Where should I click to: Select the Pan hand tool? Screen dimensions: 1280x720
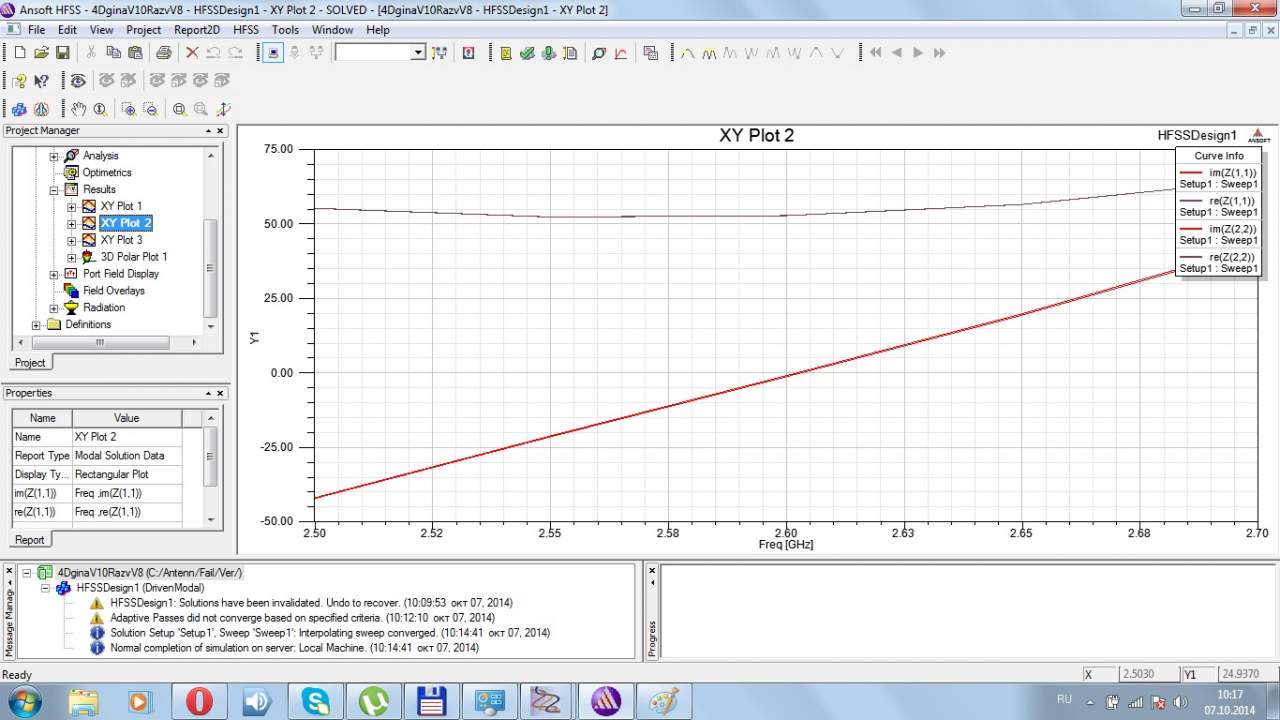[x=79, y=109]
